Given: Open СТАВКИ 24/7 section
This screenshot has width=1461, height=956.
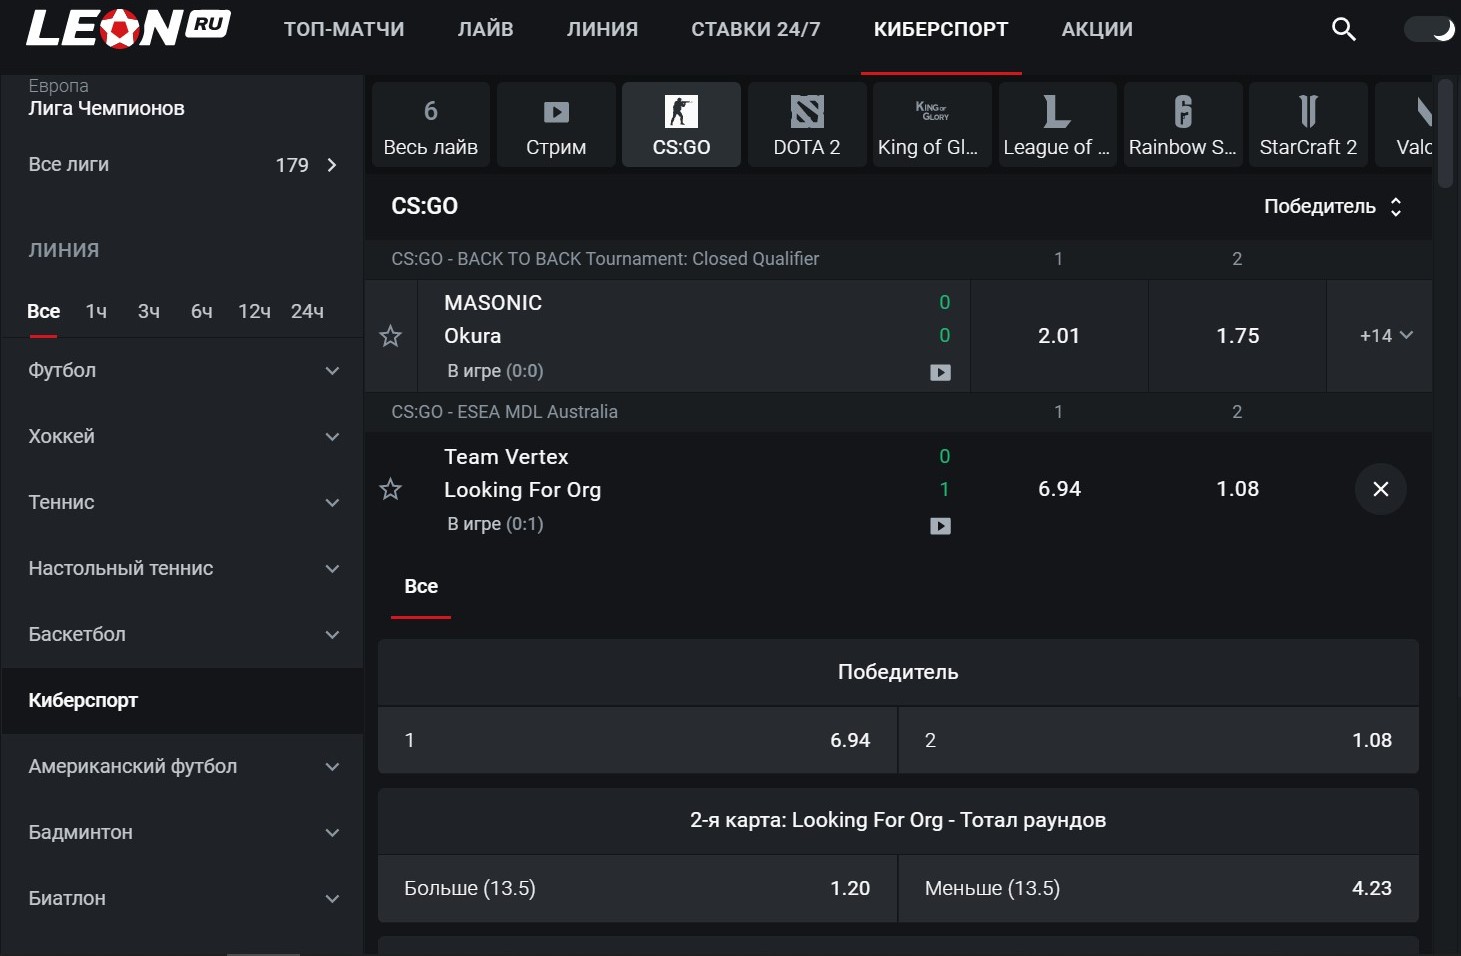Looking at the screenshot, I should tap(756, 29).
